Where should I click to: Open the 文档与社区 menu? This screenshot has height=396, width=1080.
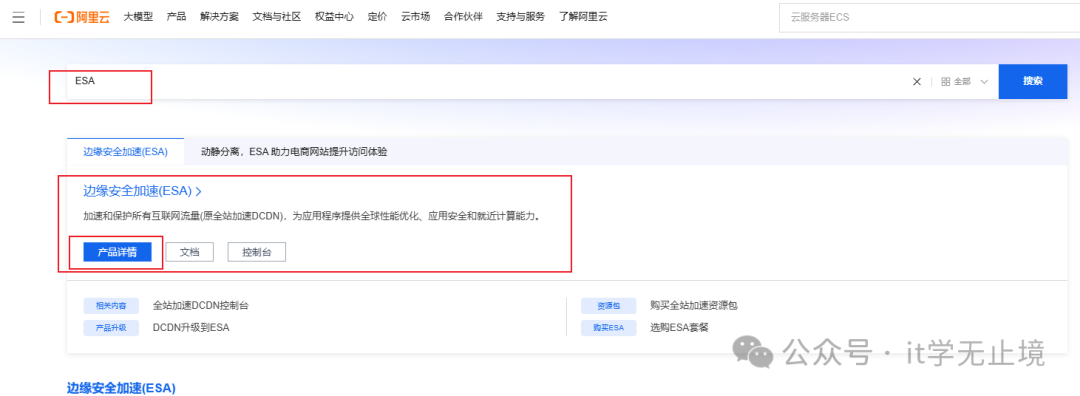coord(277,17)
